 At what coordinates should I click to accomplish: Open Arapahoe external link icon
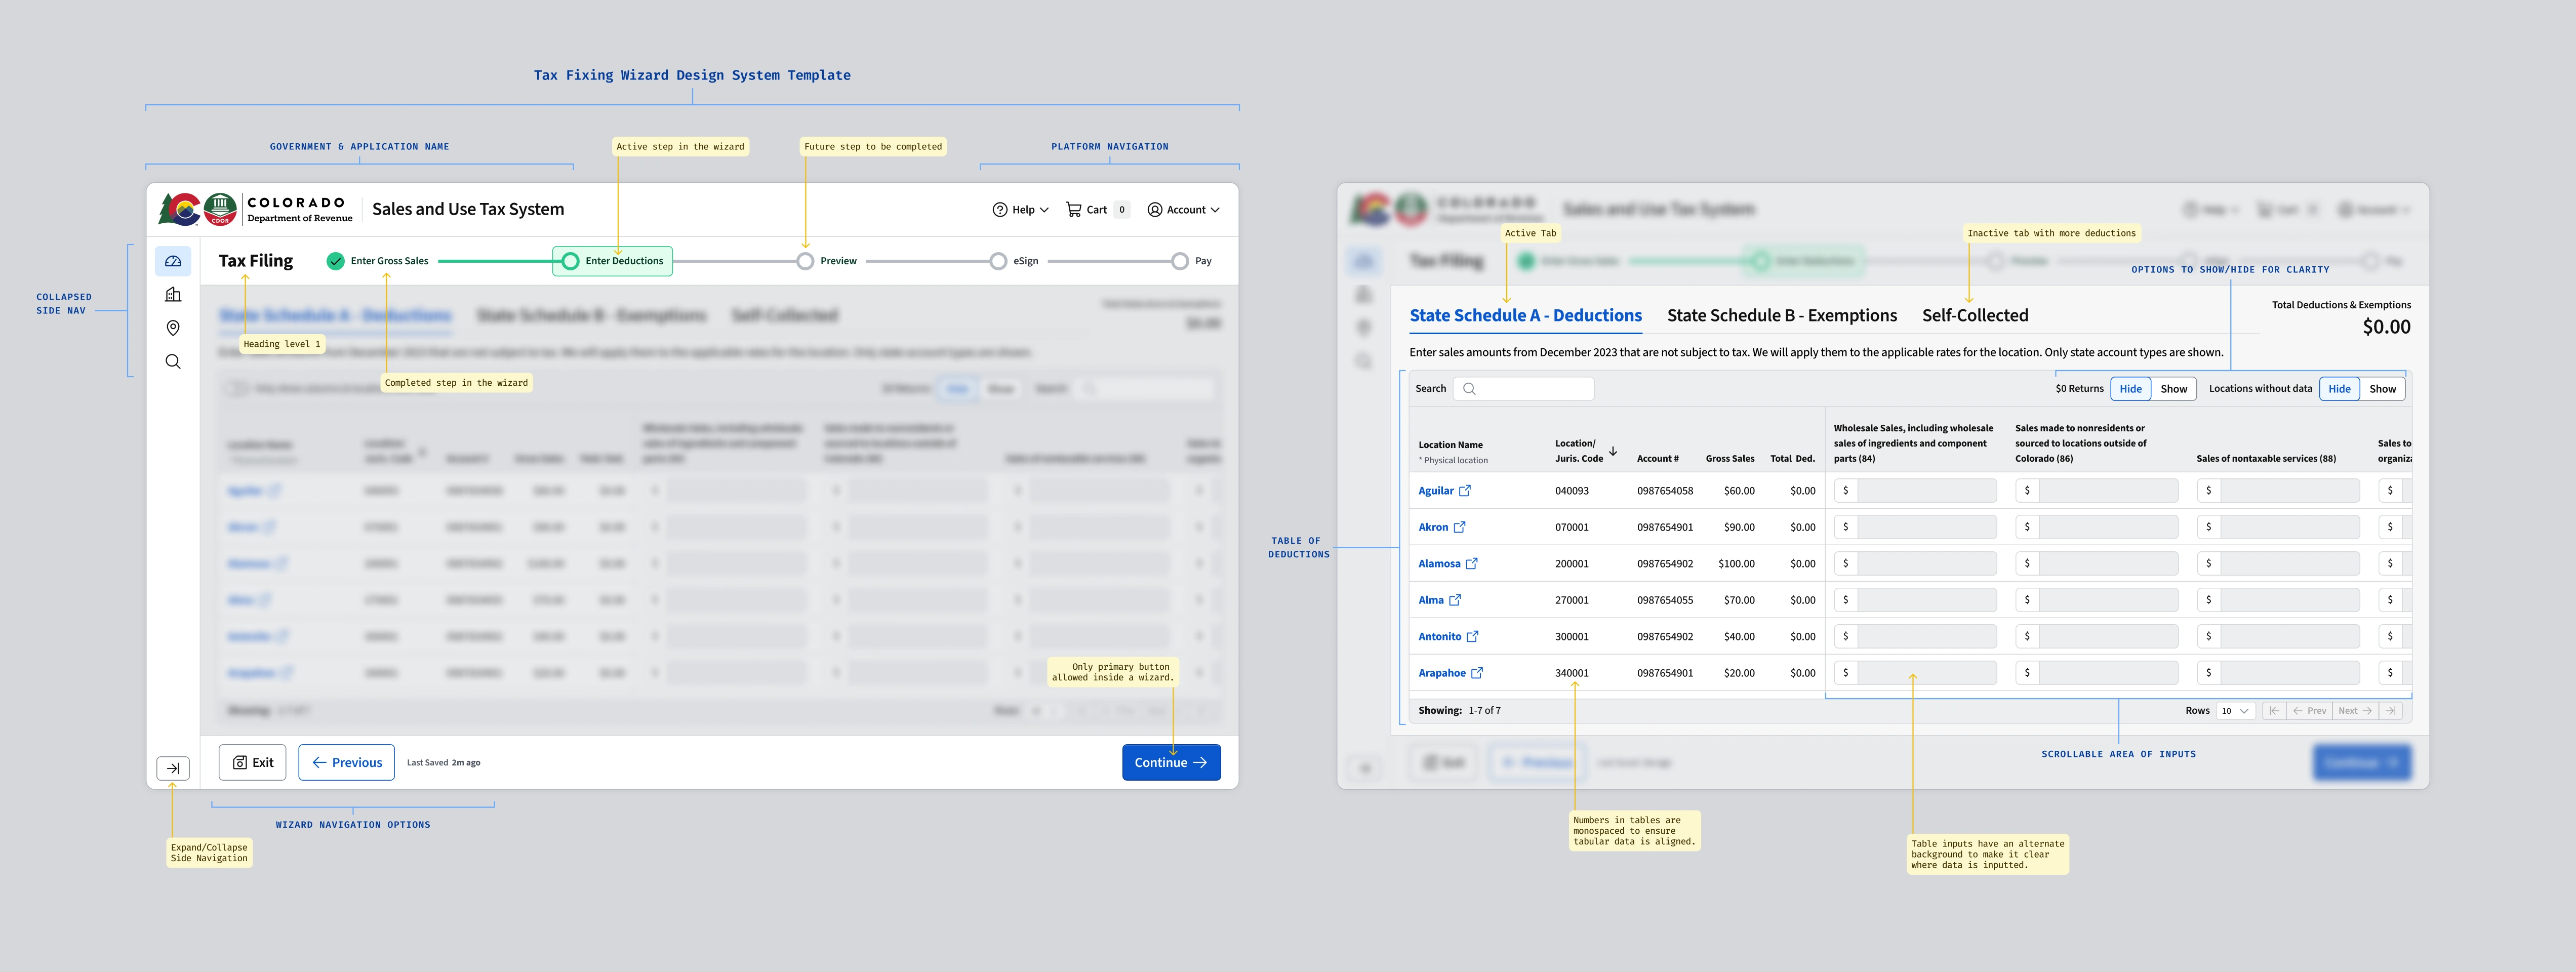1477,673
